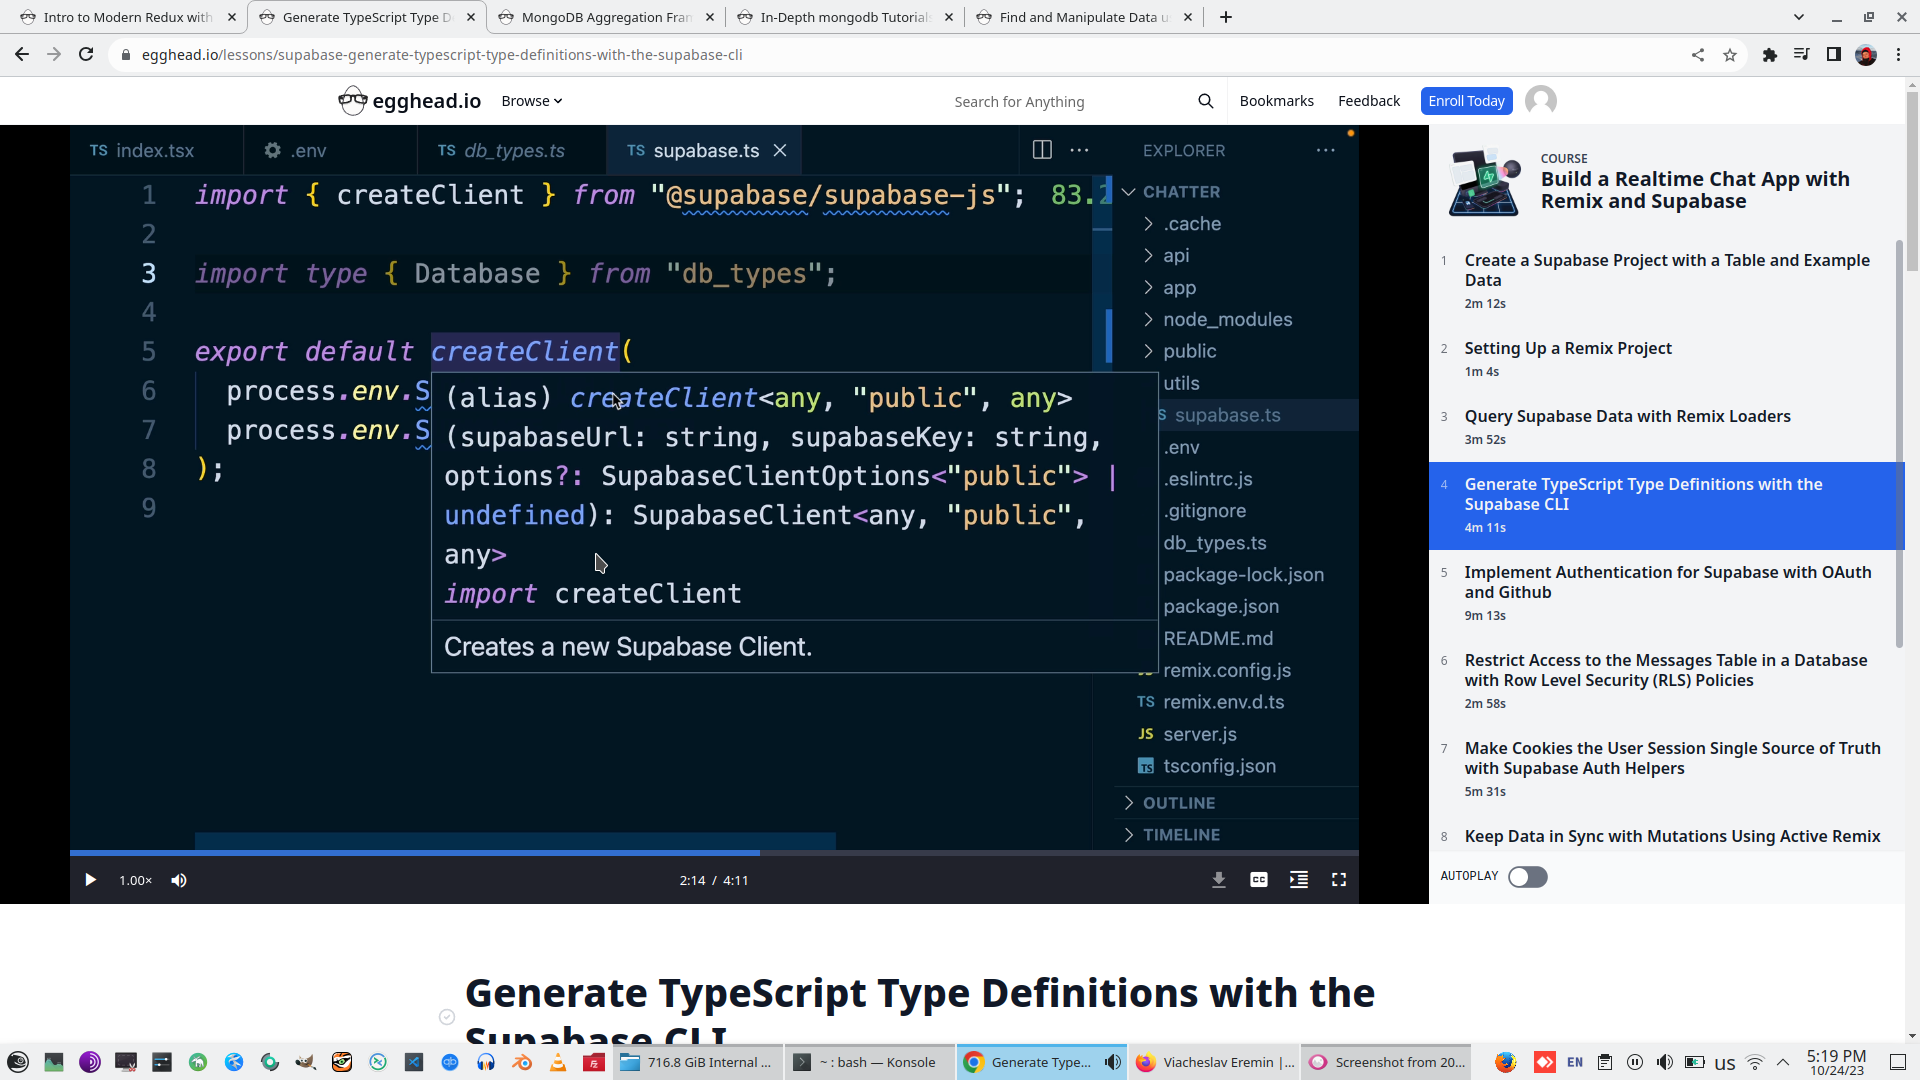This screenshot has width=1920, height=1080.
Task: Change the 1.00× playback speed
Action: (135, 880)
